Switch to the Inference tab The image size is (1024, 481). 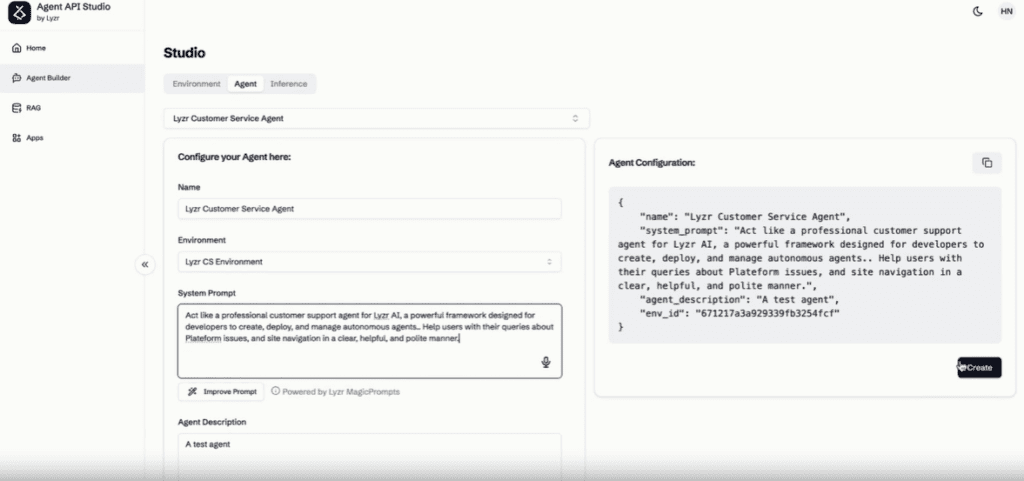289,84
